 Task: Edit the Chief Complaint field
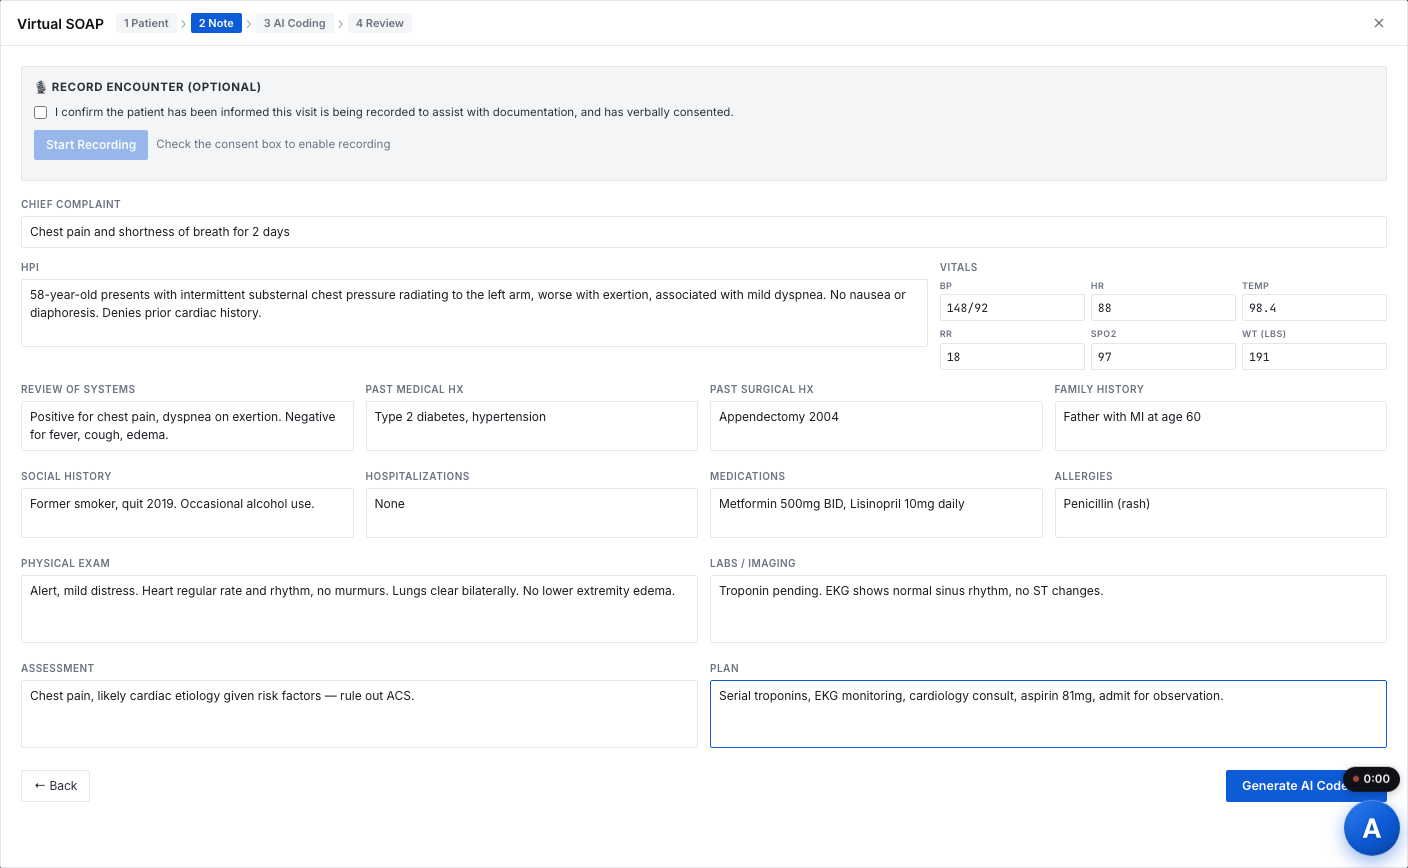click(x=703, y=232)
